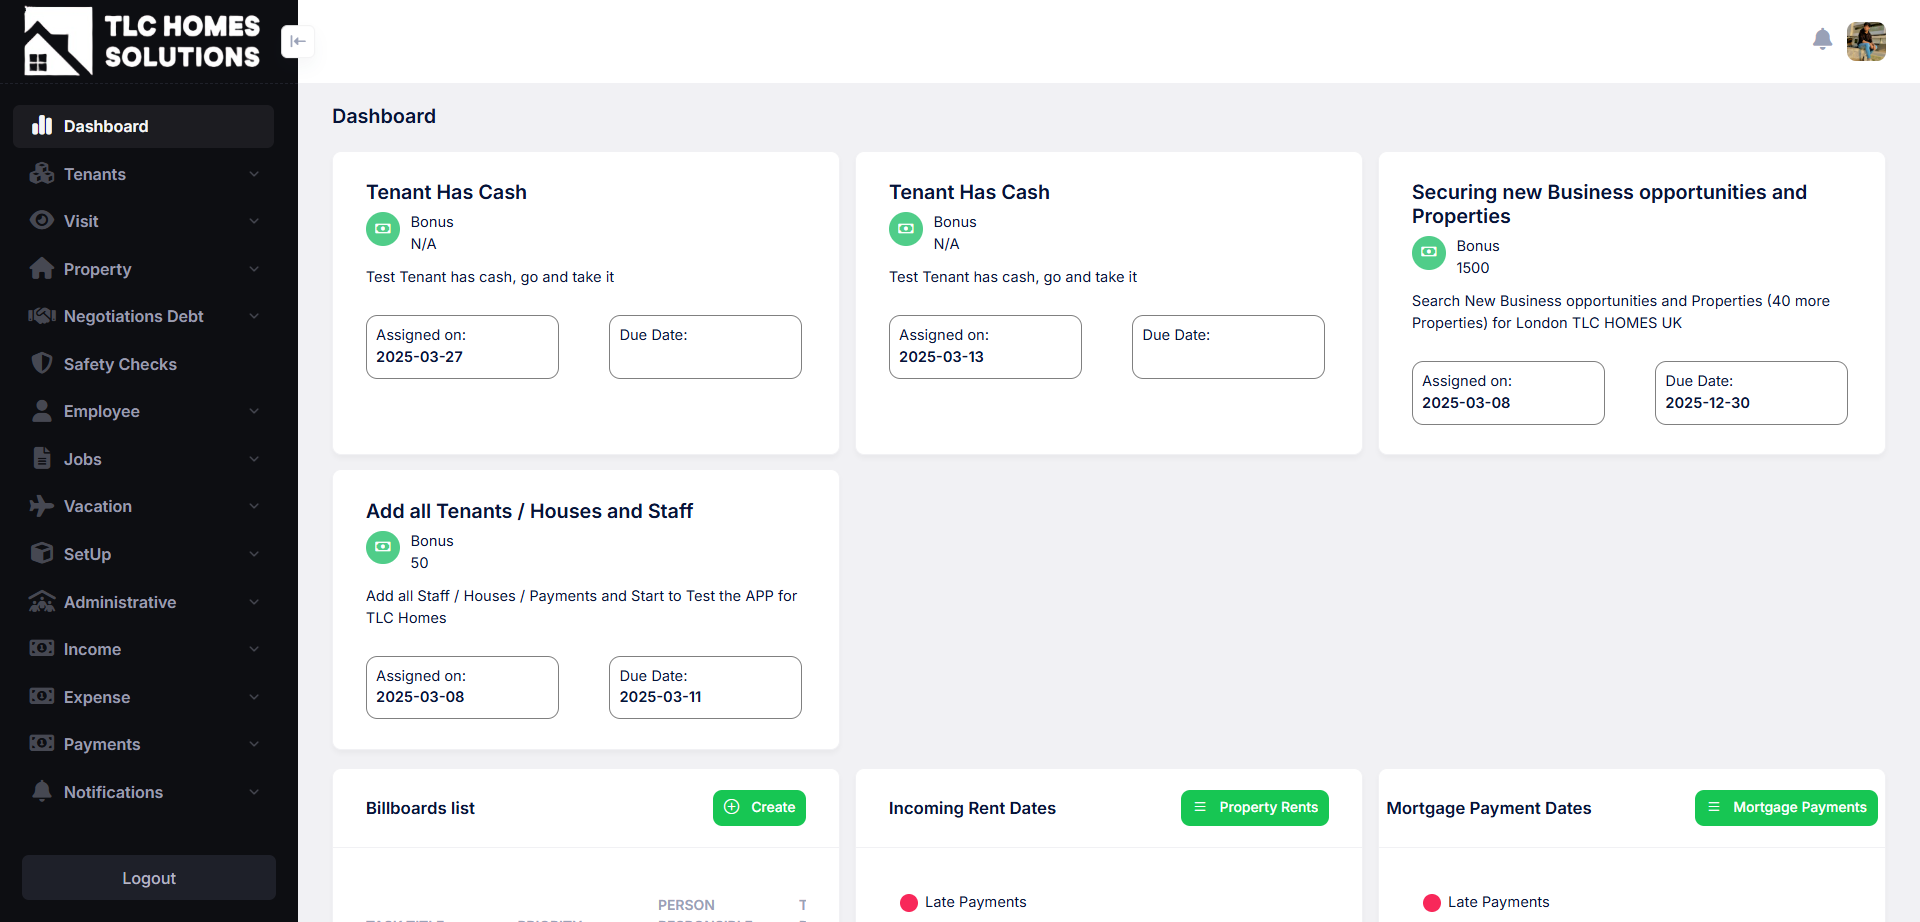Image resolution: width=1920 pixels, height=922 pixels.
Task: Toggle the SetUp section open
Action: pyautogui.click(x=255, y=553)
